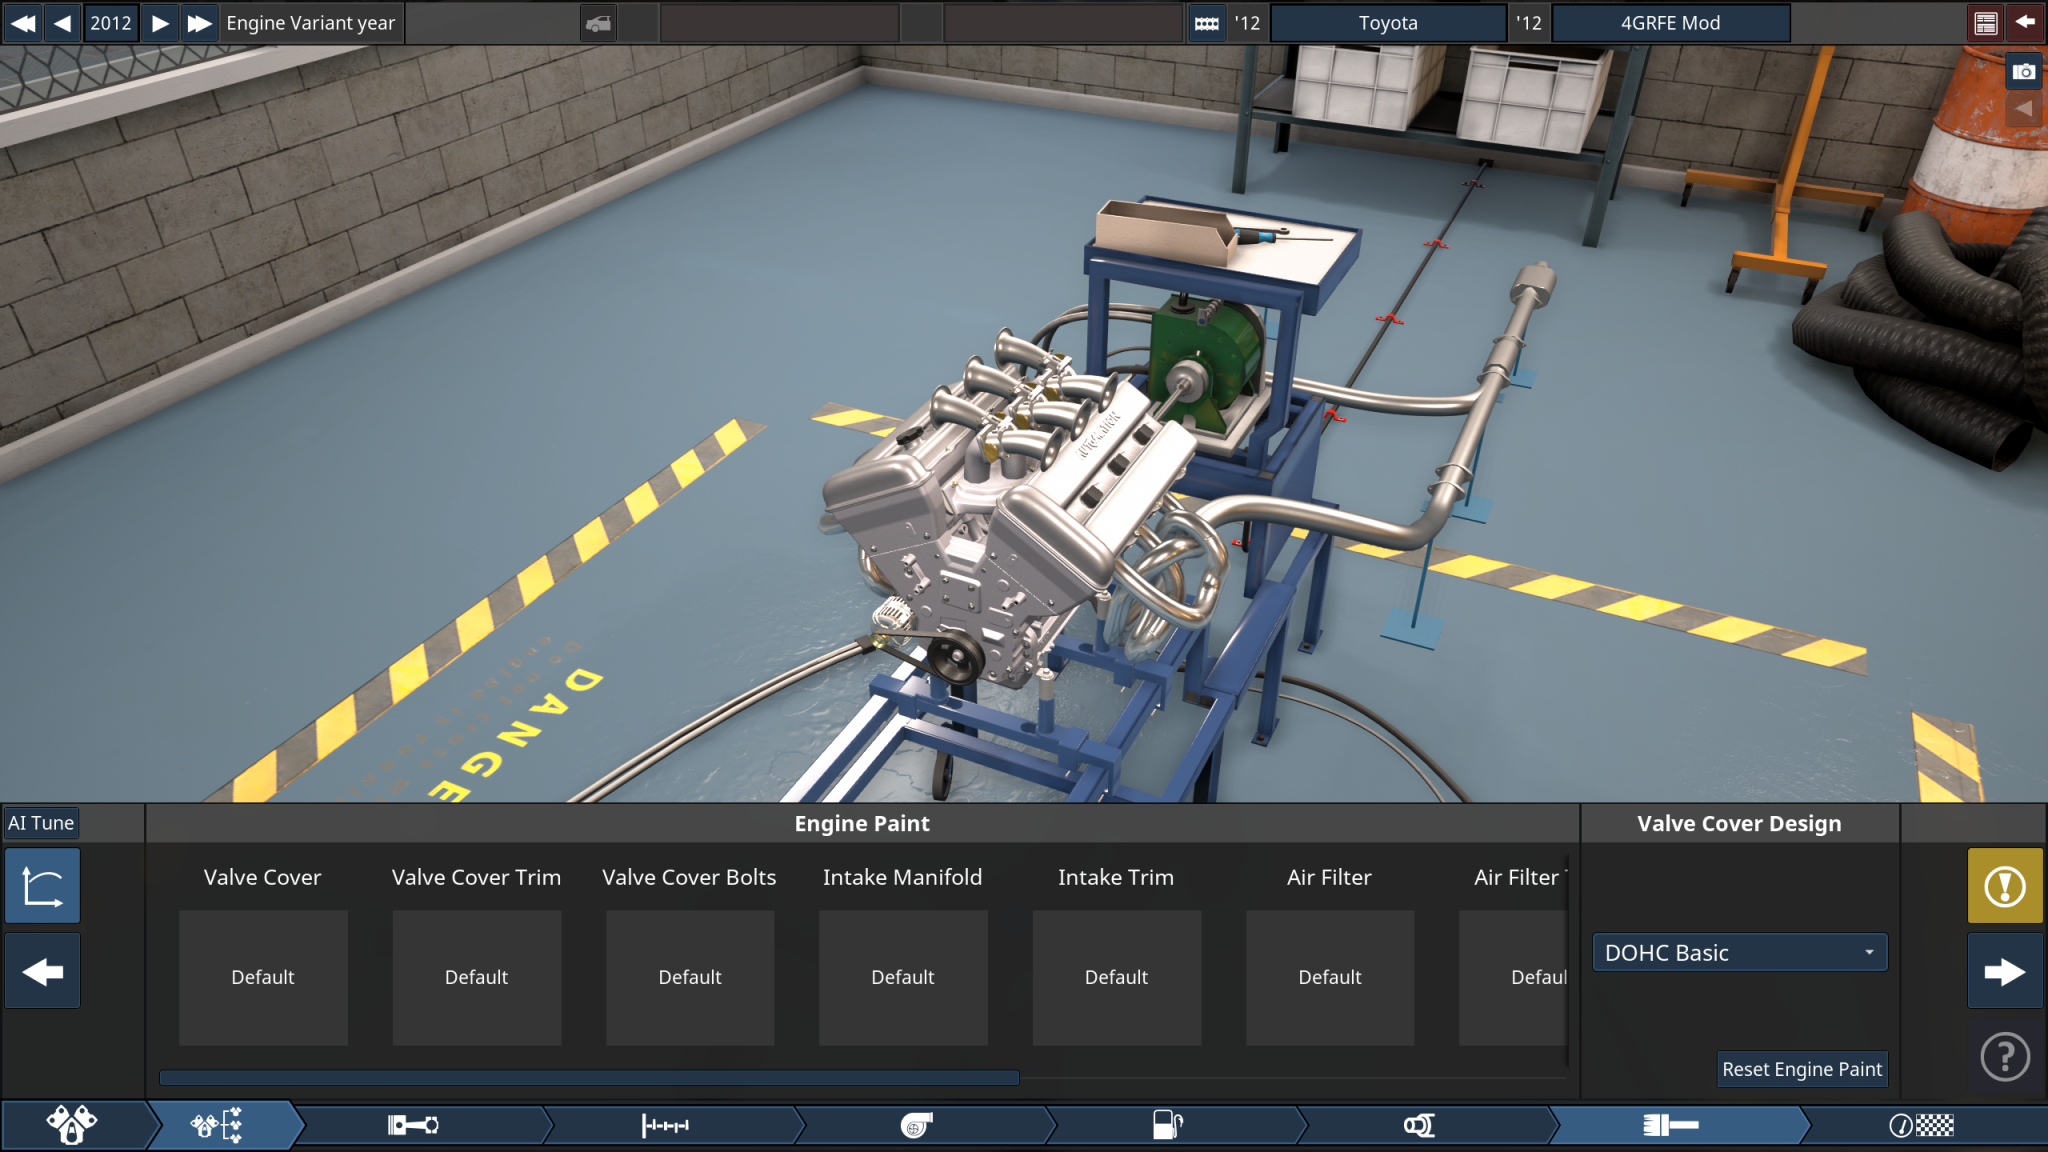The width and height of the screenshot is (2048, 1152).
Task: Open the engine test checkered flag tab
Action: tap(1920, 1125)
